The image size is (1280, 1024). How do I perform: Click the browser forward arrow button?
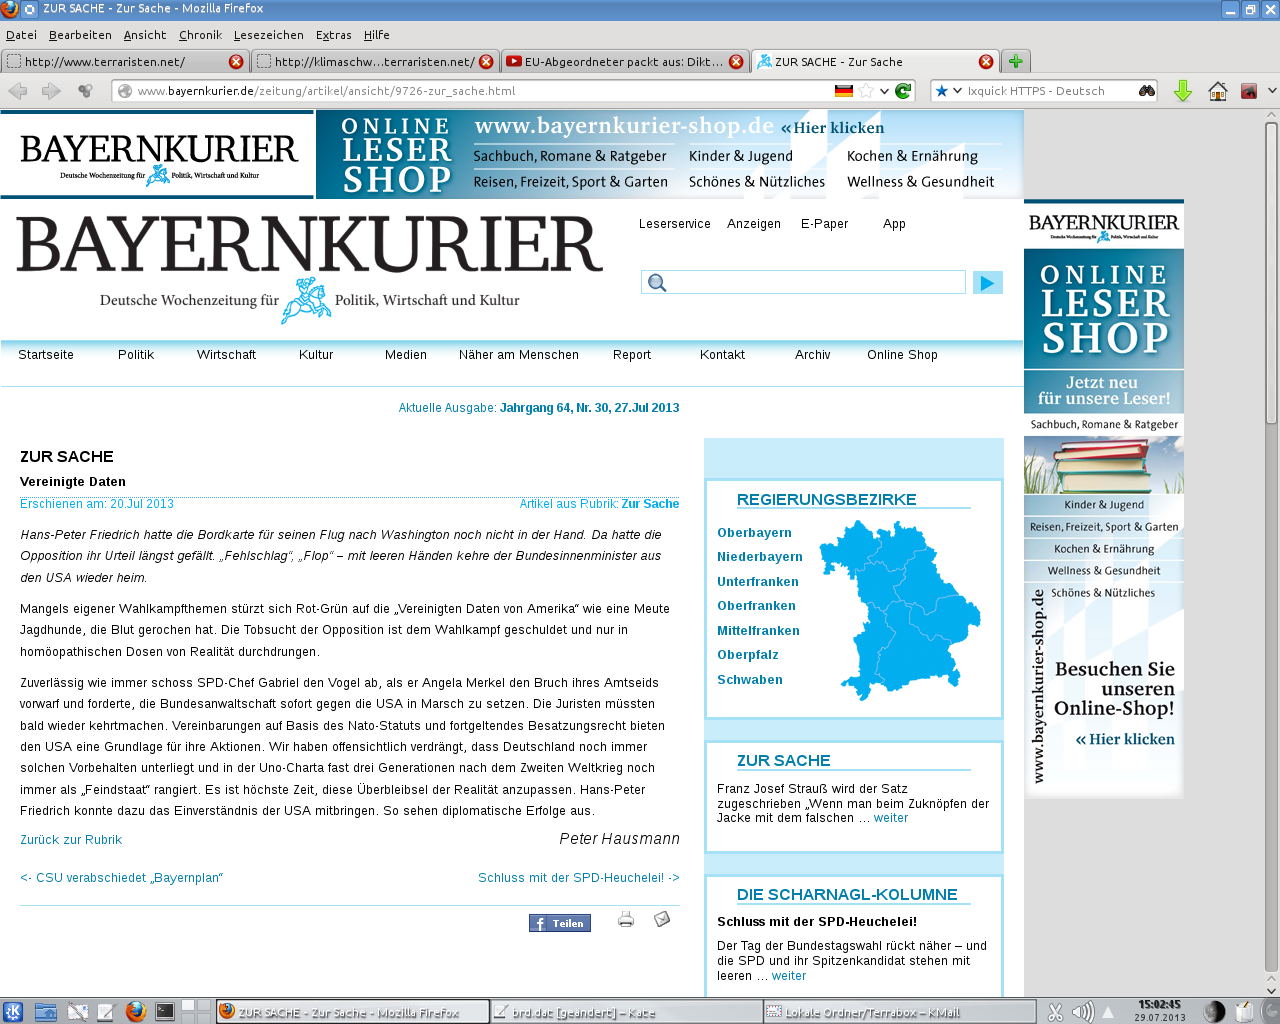[51, 91]
